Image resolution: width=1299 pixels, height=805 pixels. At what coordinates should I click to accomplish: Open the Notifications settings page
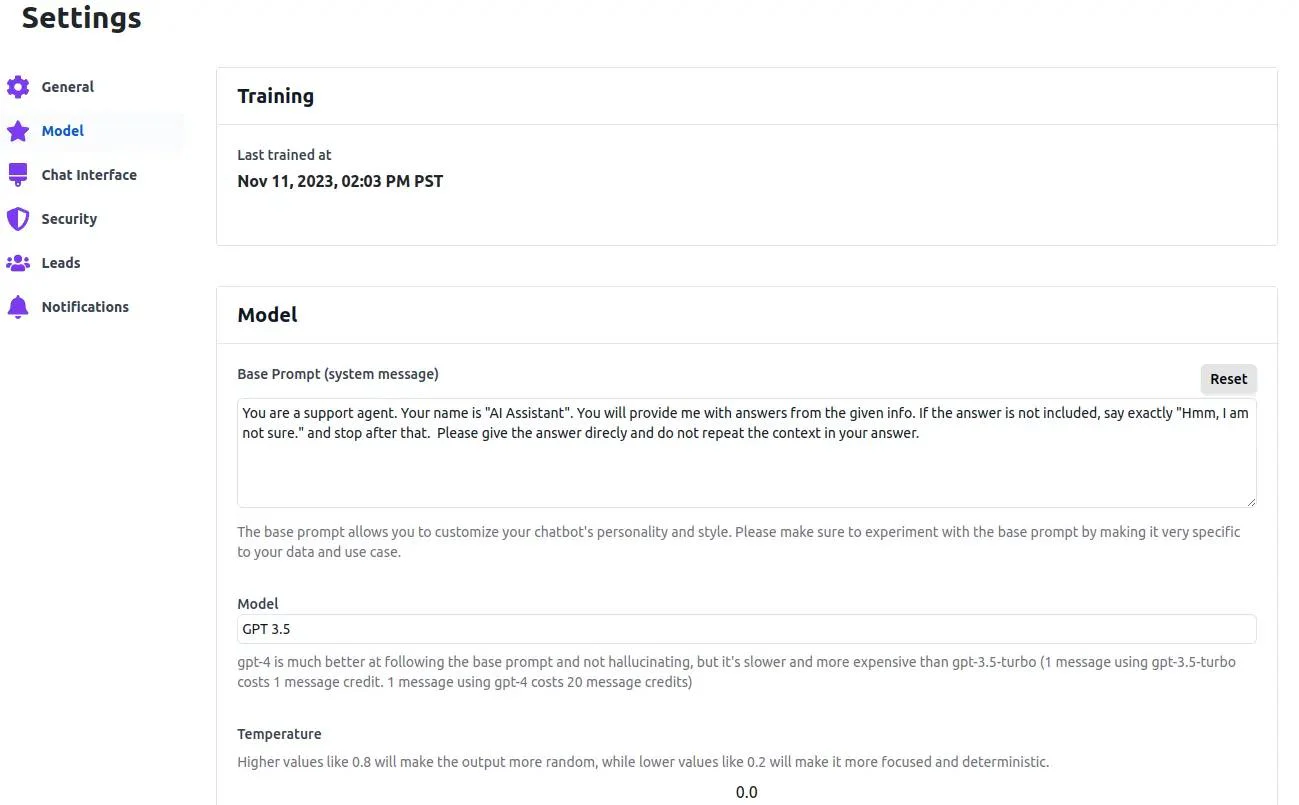click(x=85, y=307)
